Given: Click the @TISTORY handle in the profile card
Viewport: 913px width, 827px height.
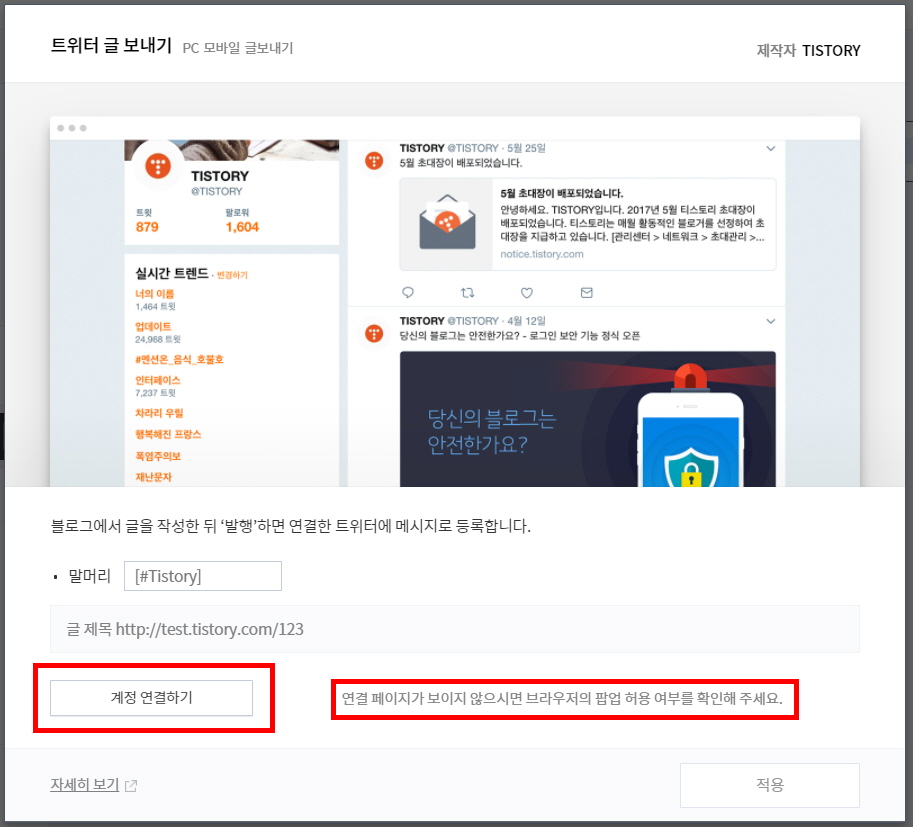Looking at the screenshot, I should click(217, 192).
